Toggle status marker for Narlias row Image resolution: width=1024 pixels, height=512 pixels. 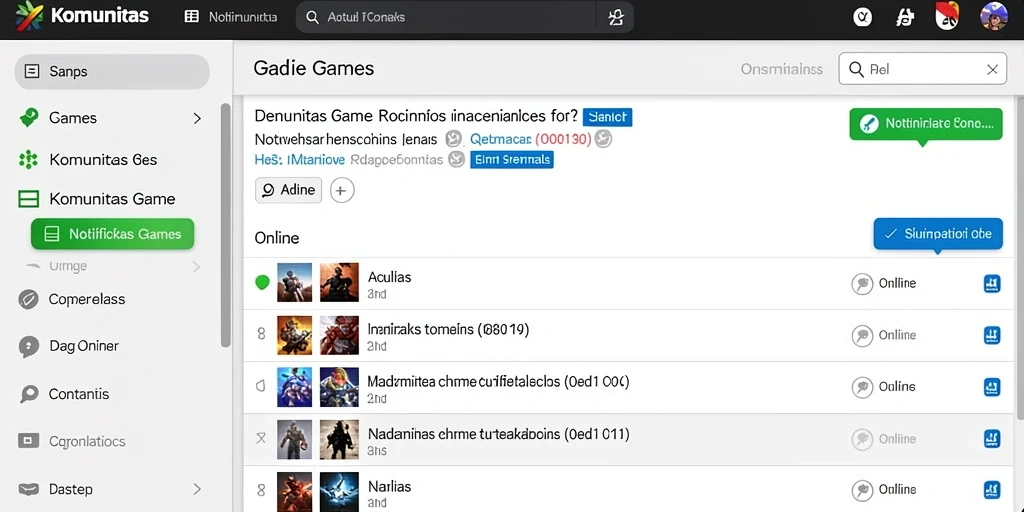(261, 489)
